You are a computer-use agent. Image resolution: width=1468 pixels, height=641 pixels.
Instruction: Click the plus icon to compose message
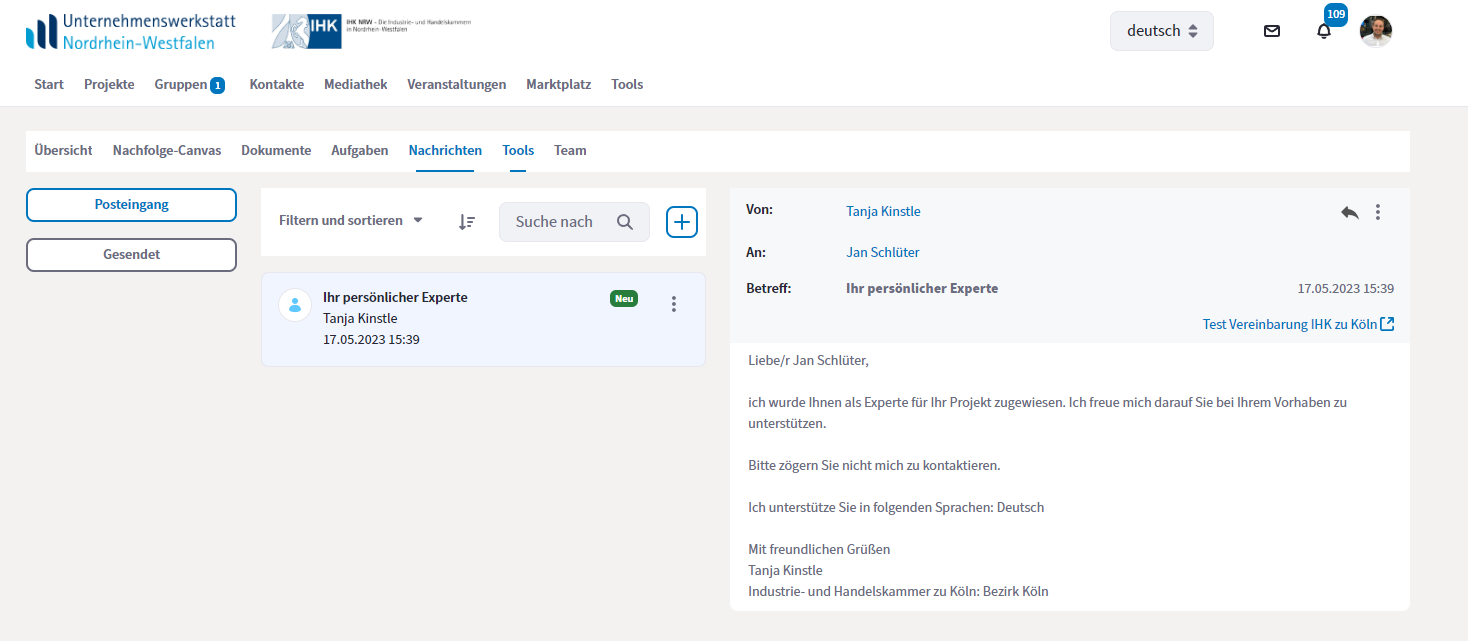(x=682, y=222)
